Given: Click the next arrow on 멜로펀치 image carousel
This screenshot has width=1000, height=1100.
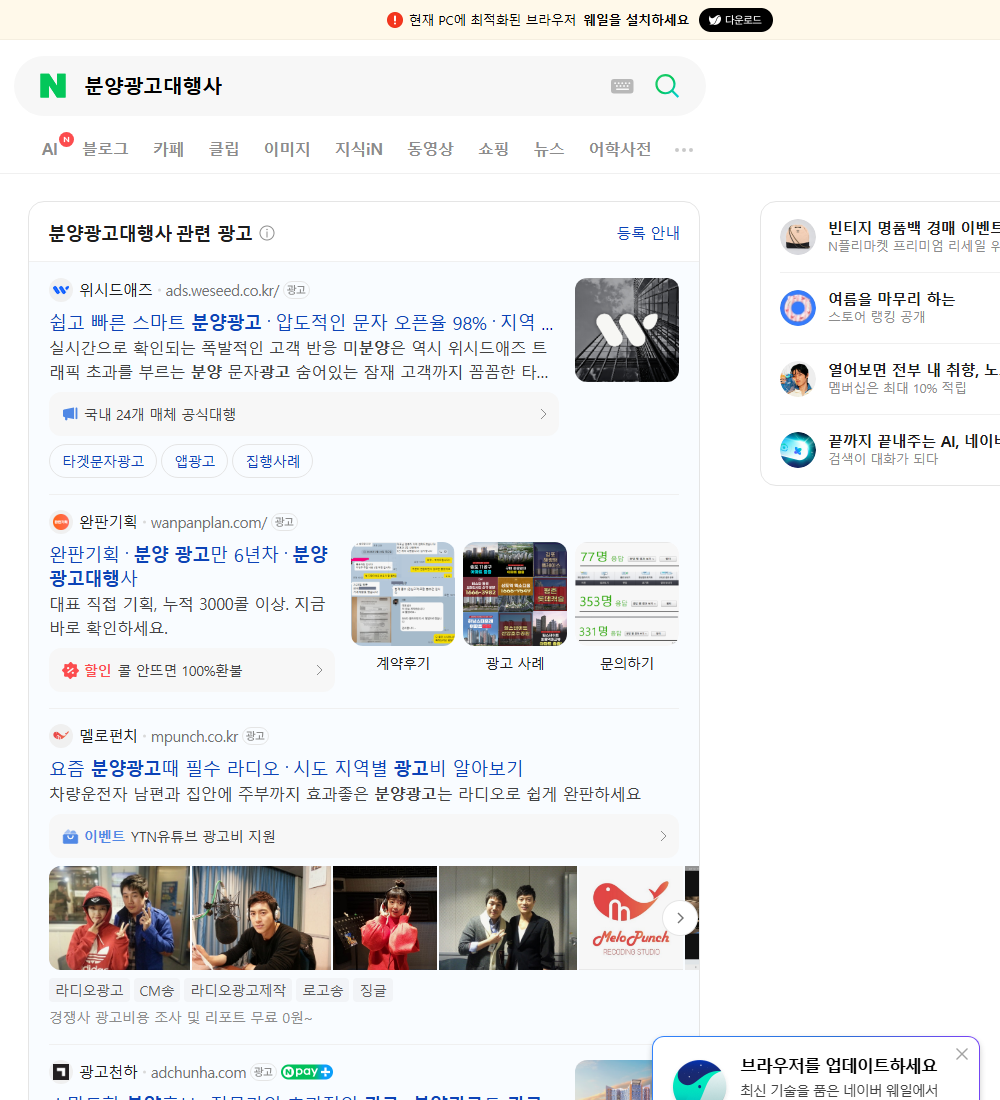Looking at the screenshot, I should 680,918.
